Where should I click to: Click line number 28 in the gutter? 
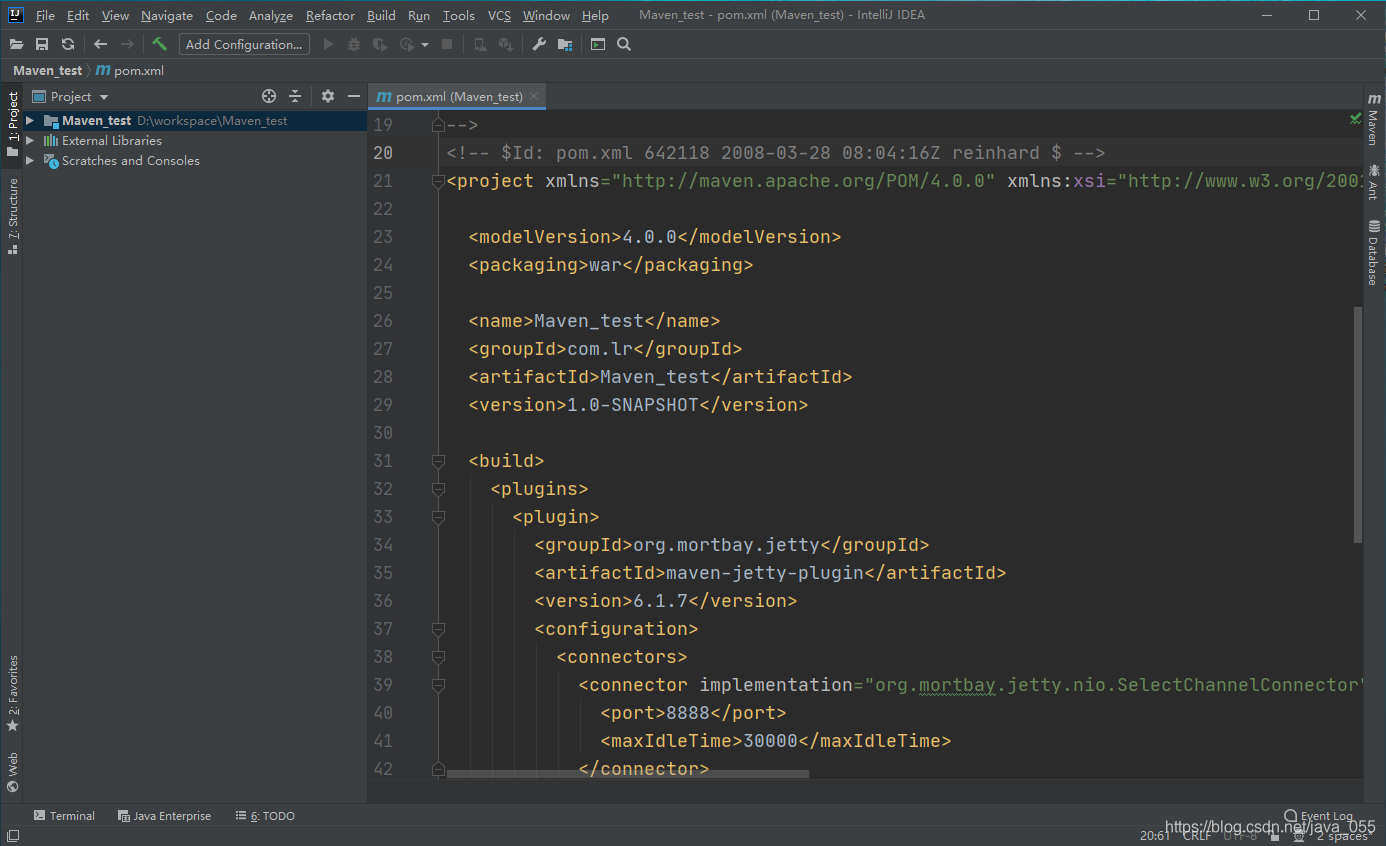coord(382,377)
